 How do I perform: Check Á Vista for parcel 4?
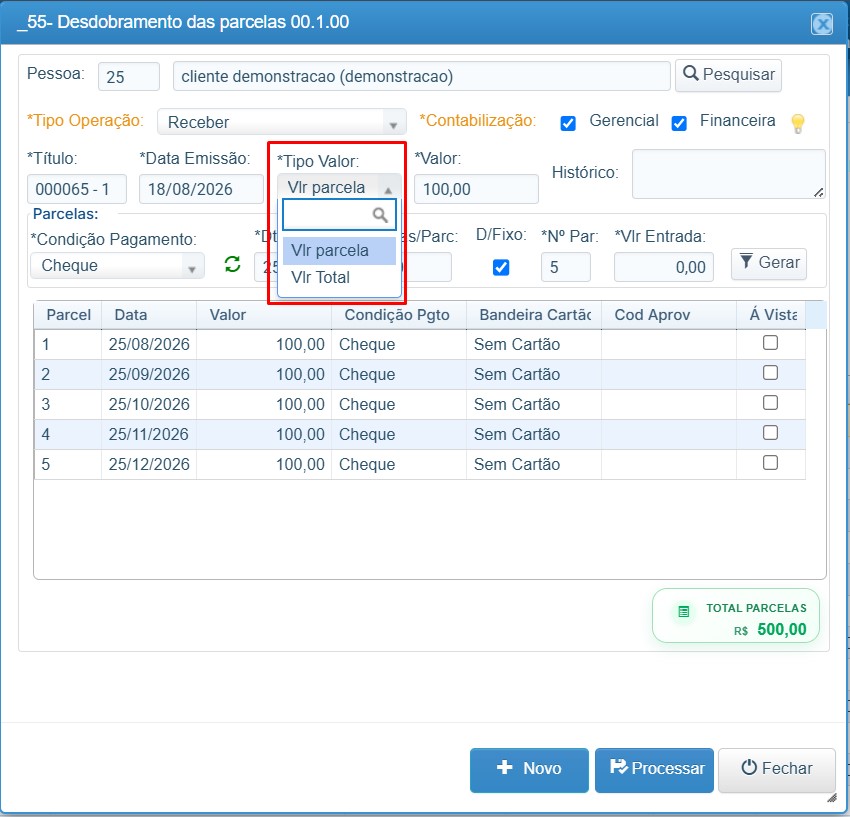pyautogui.click(x=770, y=433)
